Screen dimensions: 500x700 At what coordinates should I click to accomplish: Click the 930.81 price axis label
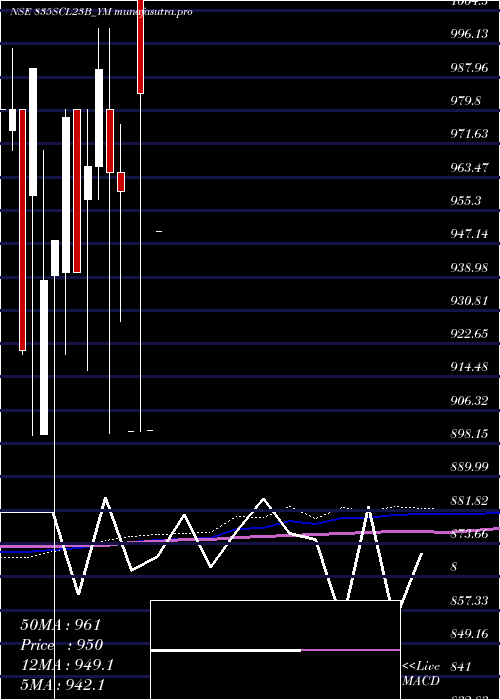click(x=469, y=300)
